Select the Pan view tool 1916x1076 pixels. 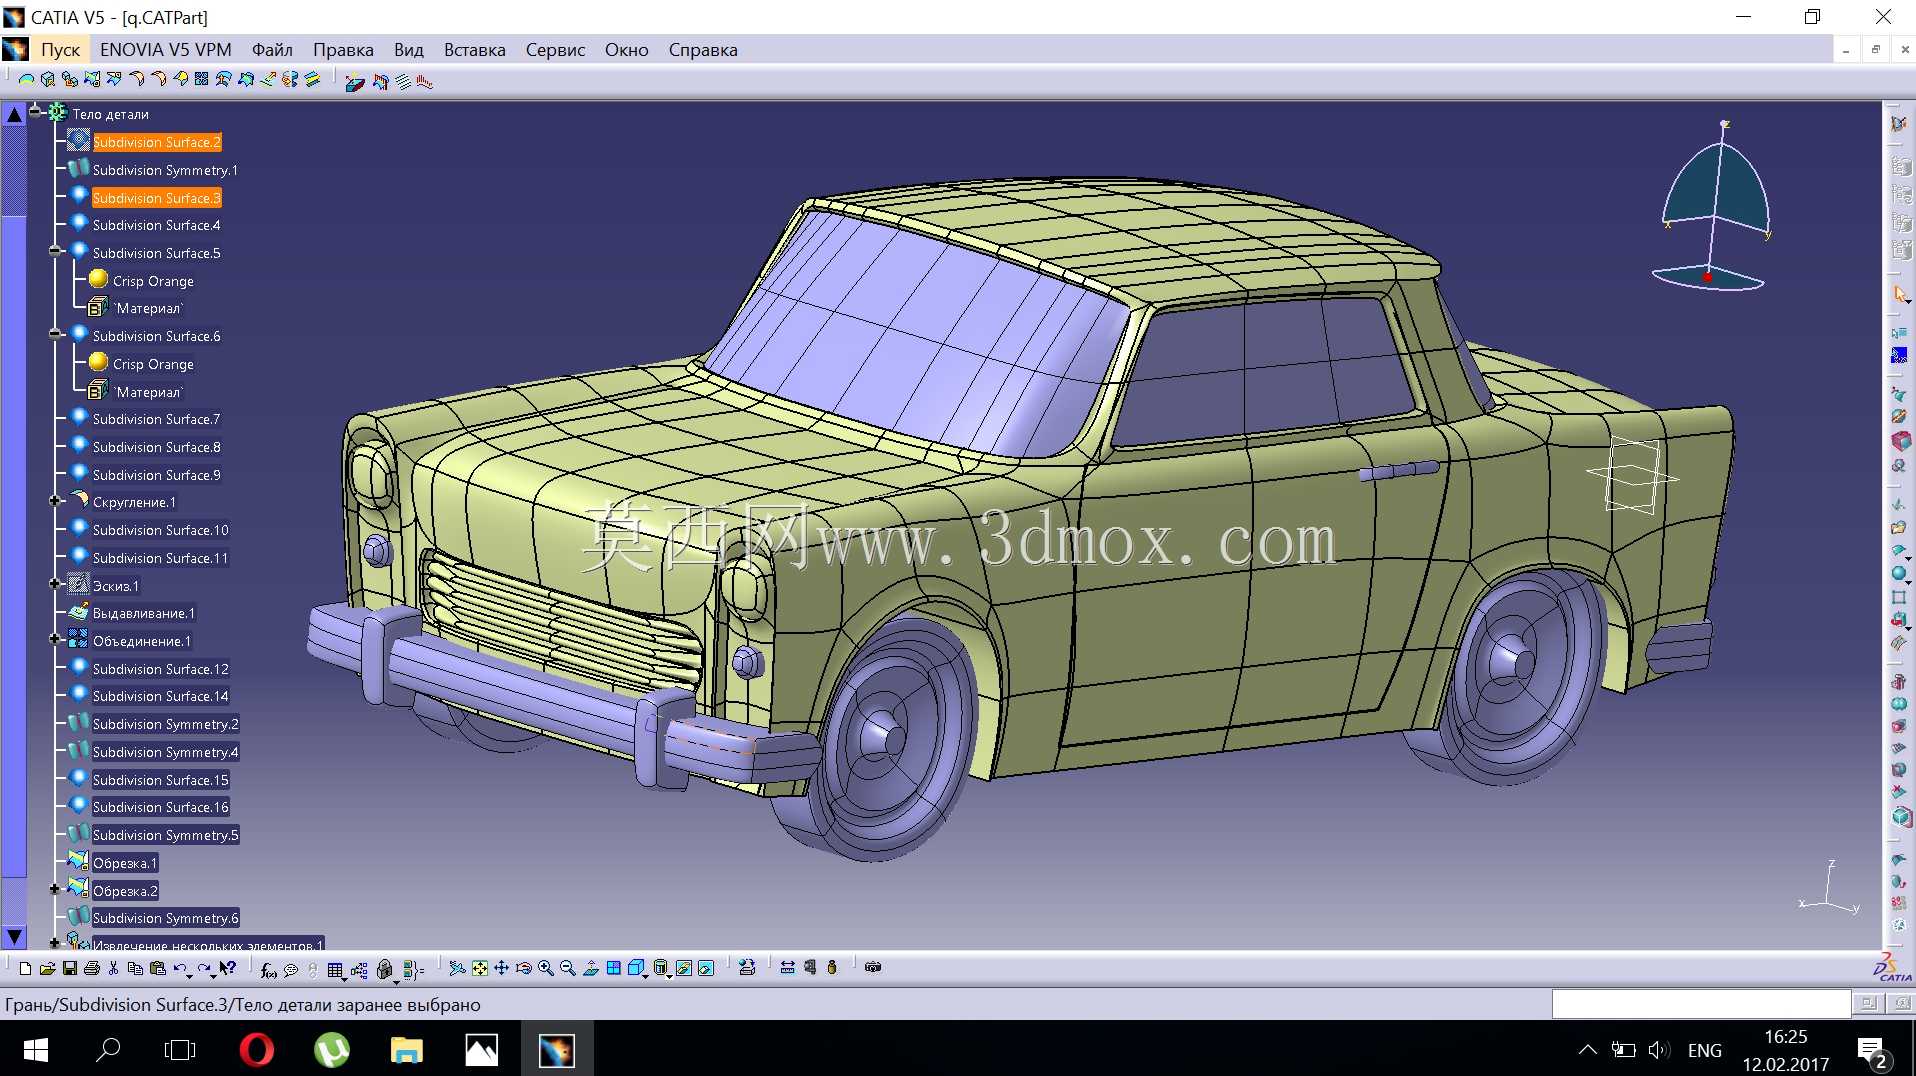pos(502,968)
